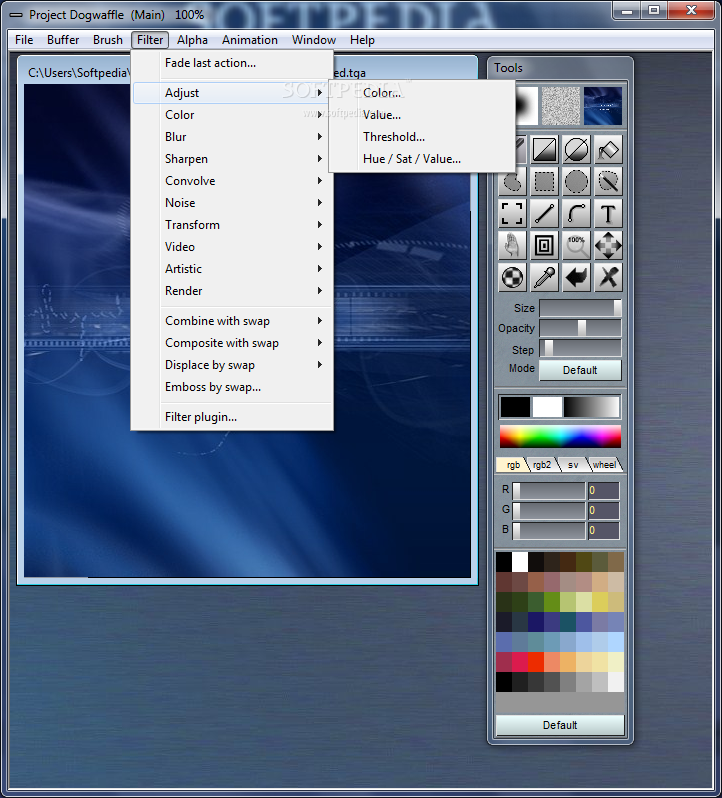Open the Alpha menu

coord(192,40)
